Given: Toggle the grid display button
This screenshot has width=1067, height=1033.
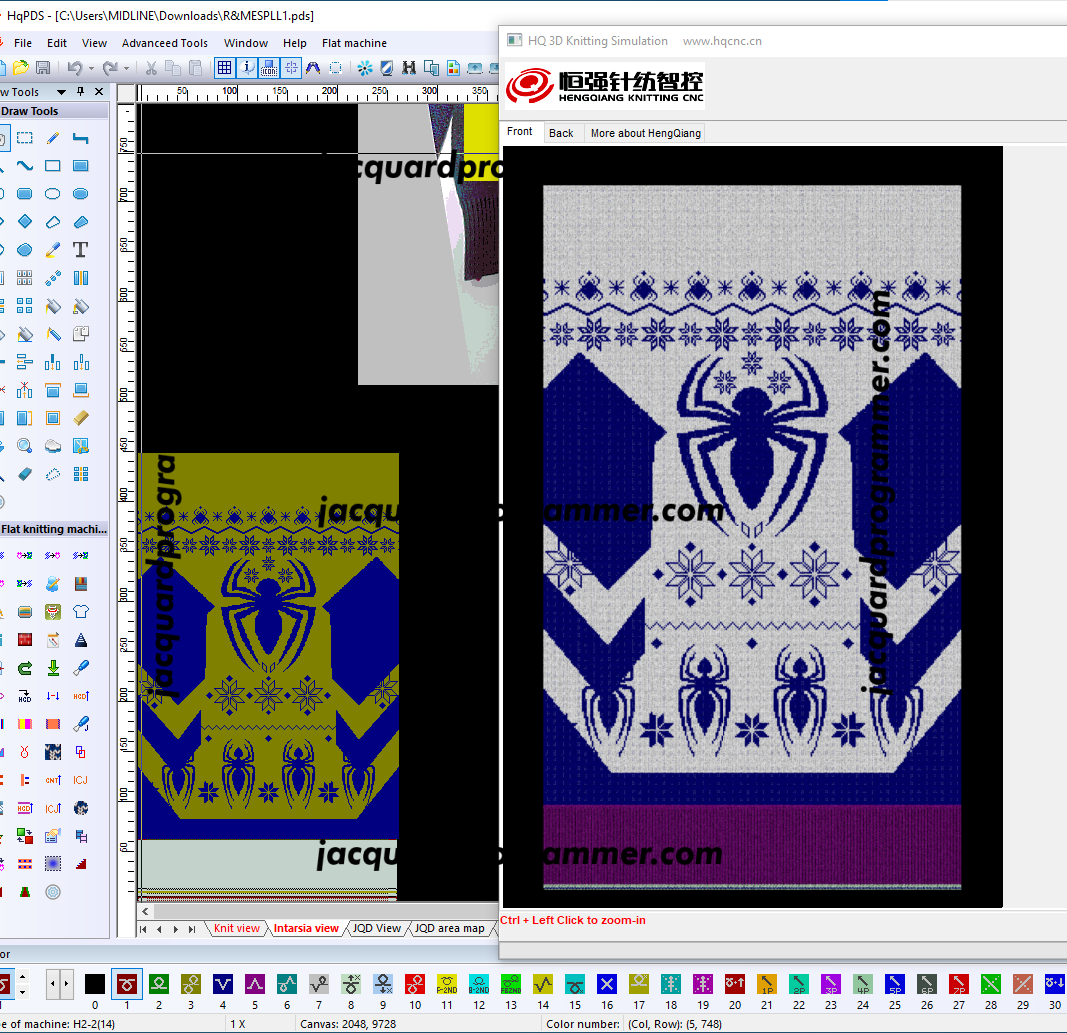Looking at the screenshot, I should click(225, 68).
